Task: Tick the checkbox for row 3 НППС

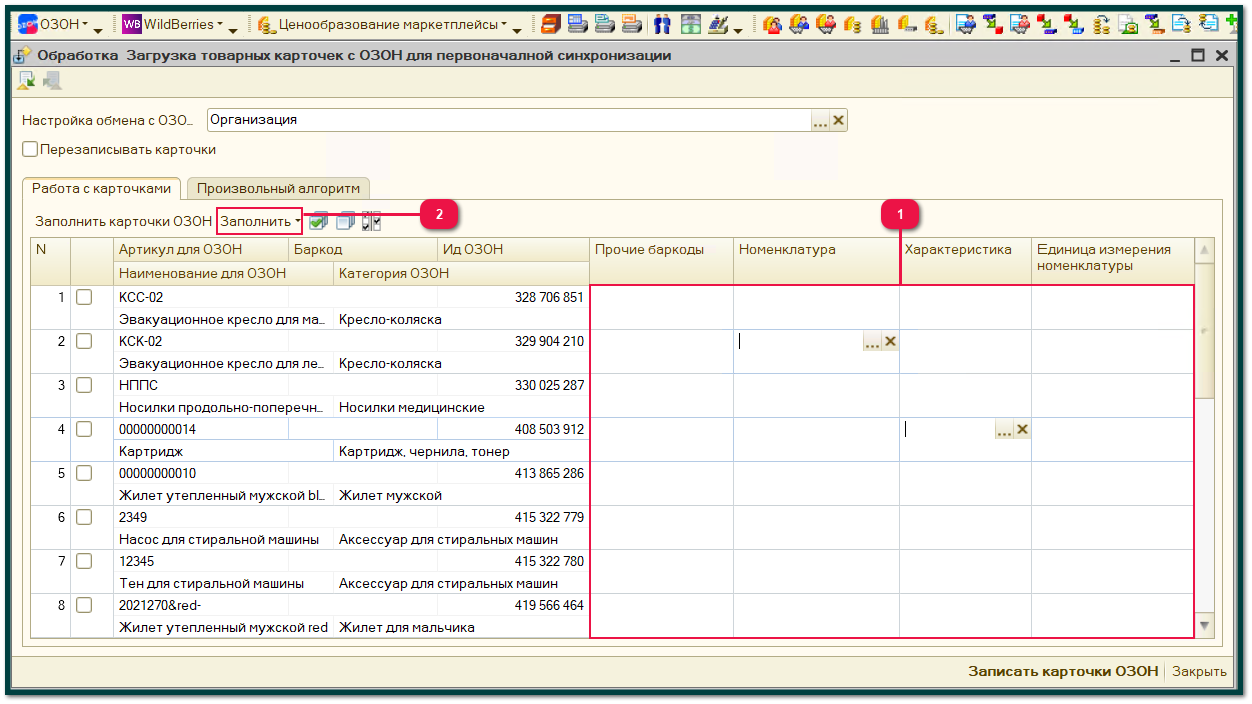Action: pyautogui.click(x=84, y=385)
